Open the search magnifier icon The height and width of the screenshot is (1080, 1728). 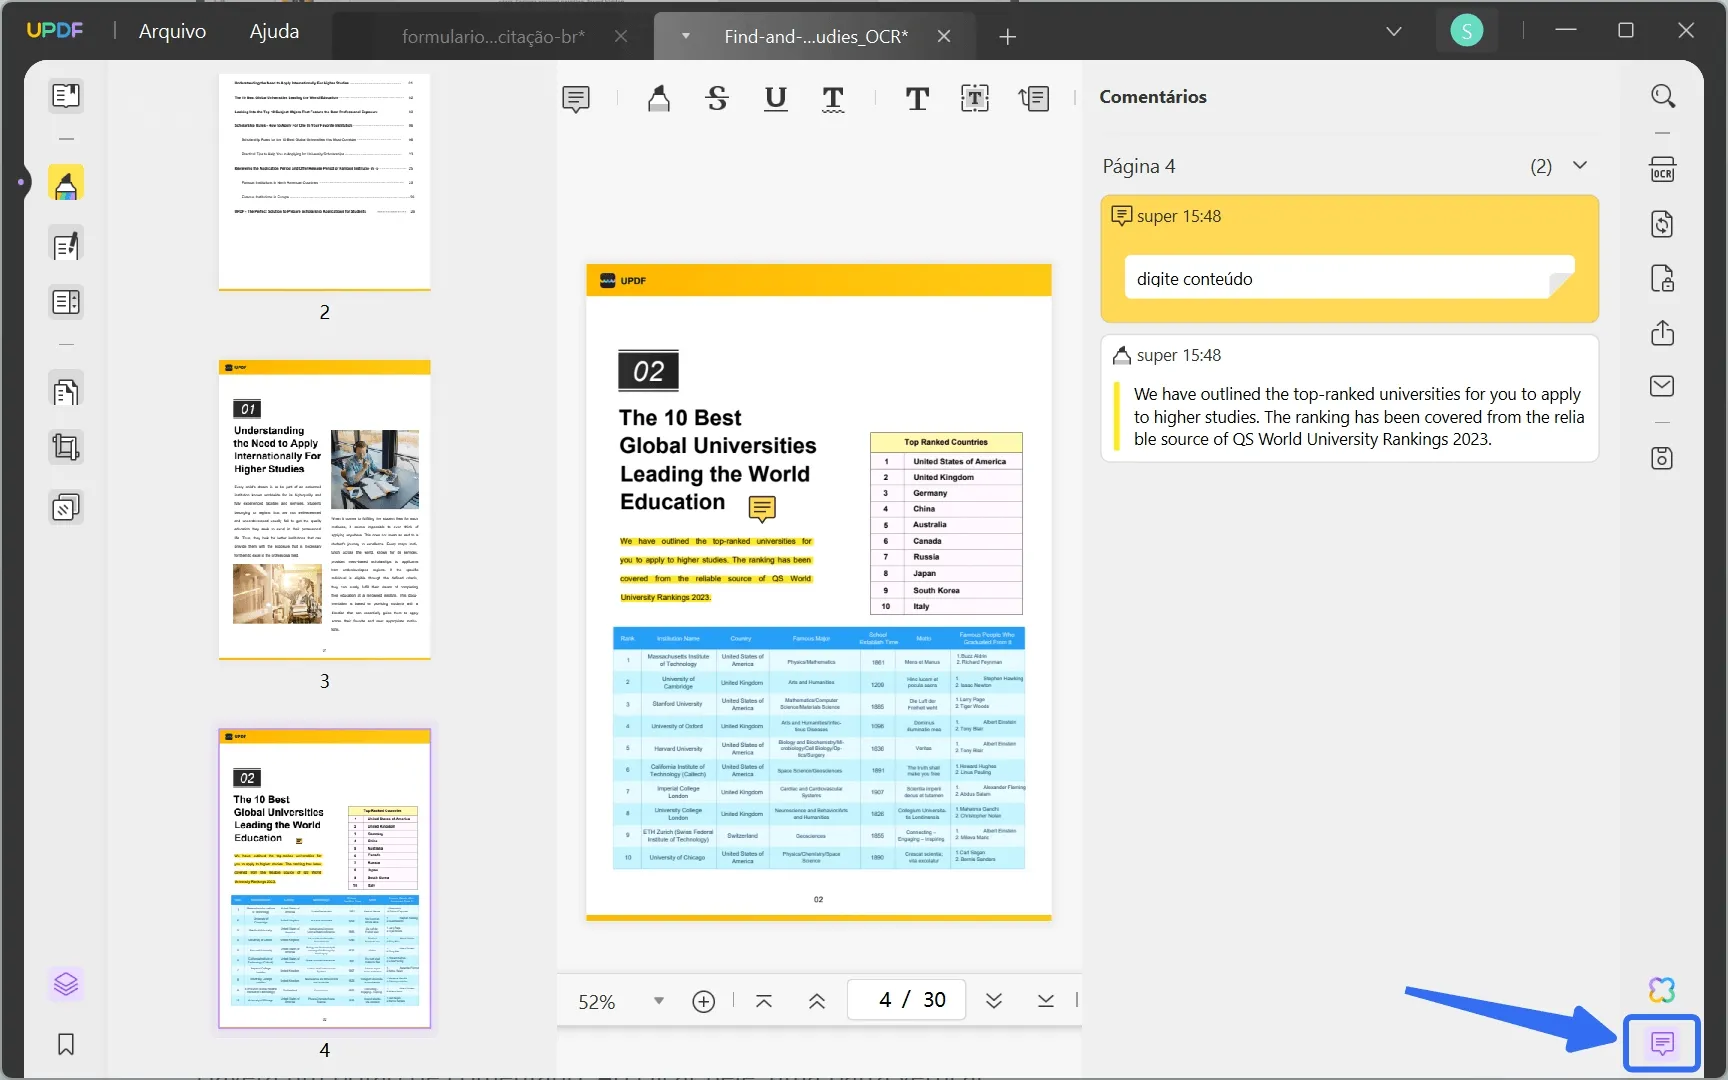[1663, 96]
